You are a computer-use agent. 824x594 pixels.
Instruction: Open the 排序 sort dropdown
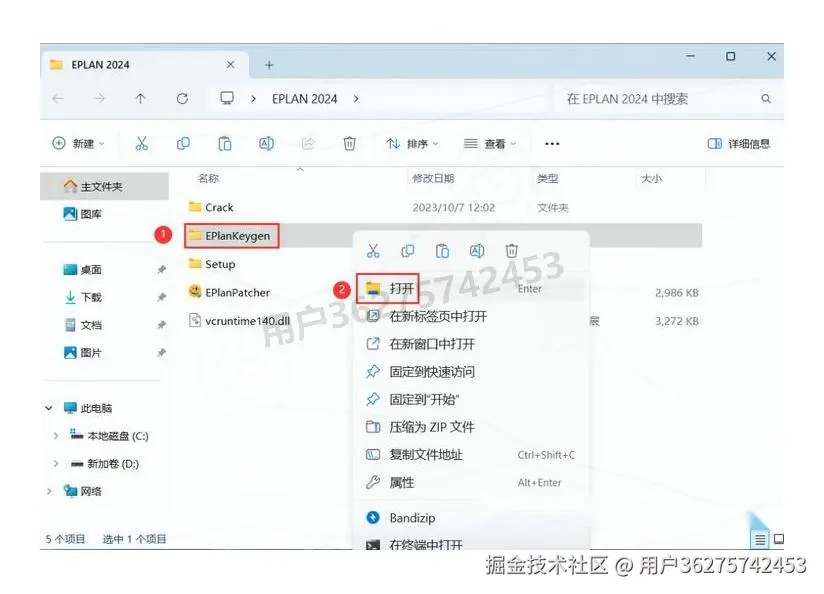(413, 144)
